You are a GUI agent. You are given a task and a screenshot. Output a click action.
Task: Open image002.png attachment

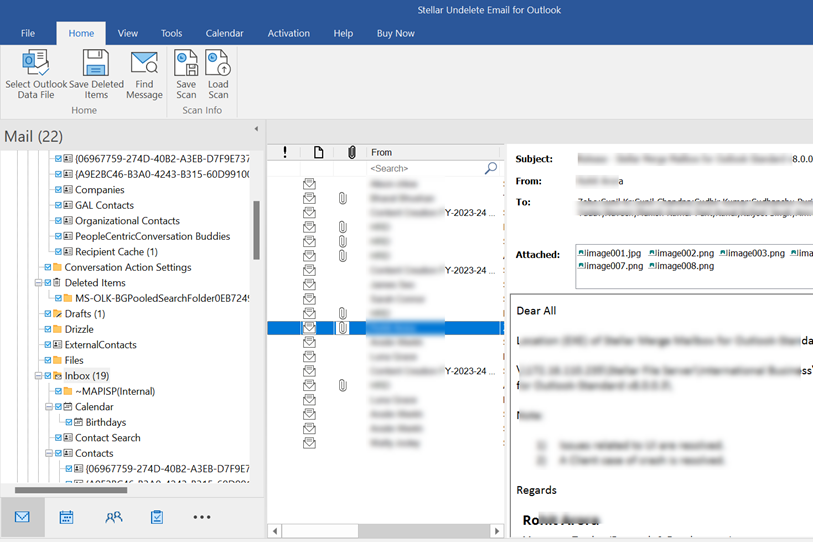click(x=681, y=253)
